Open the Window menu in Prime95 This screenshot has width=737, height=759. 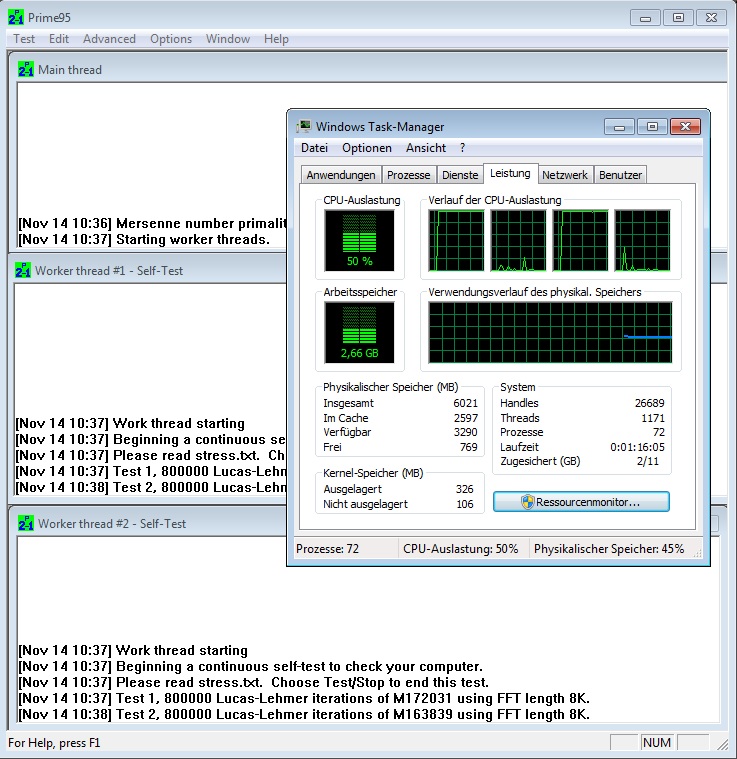[228, 39]
